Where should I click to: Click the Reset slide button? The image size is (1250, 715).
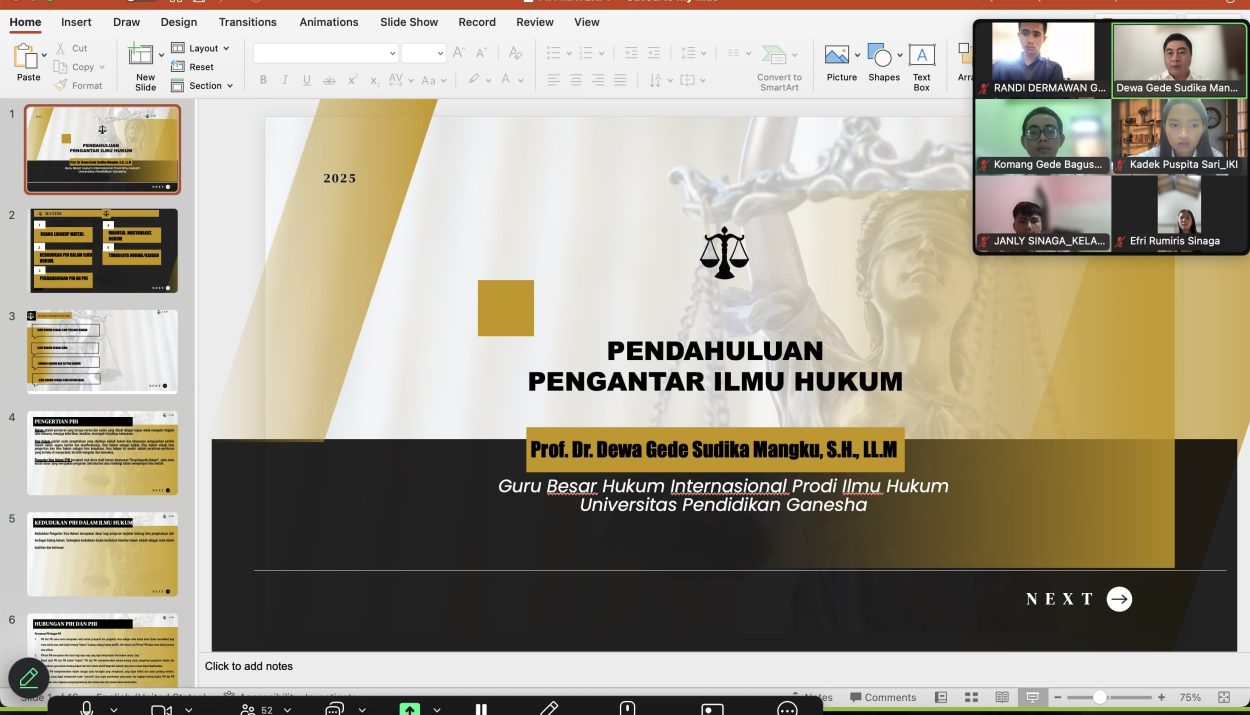click(193, 67)
